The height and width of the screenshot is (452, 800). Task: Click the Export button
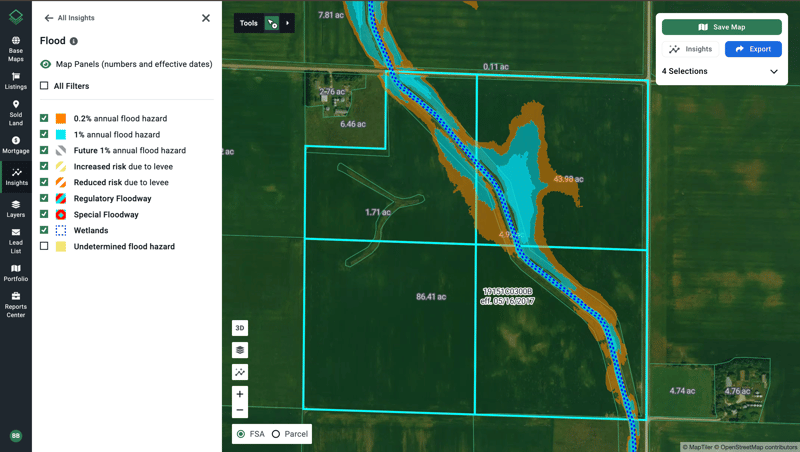click(753, 49)
